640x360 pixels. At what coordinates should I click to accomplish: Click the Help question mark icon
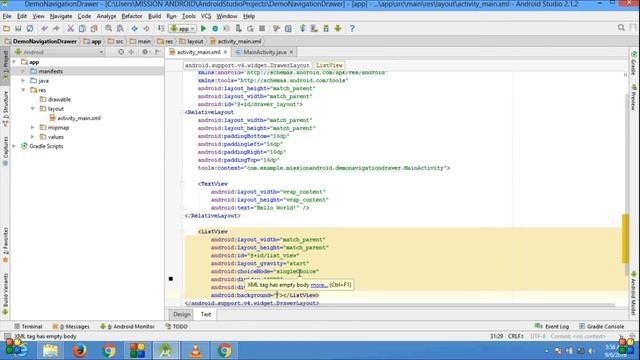coord(352,29)
